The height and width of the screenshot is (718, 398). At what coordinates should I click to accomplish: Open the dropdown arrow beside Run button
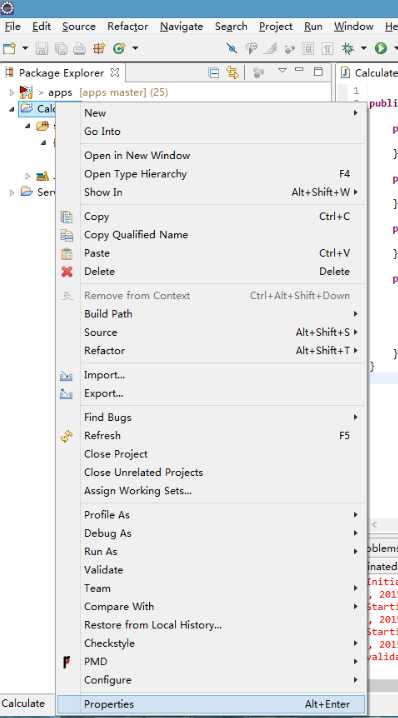(394, 48)
